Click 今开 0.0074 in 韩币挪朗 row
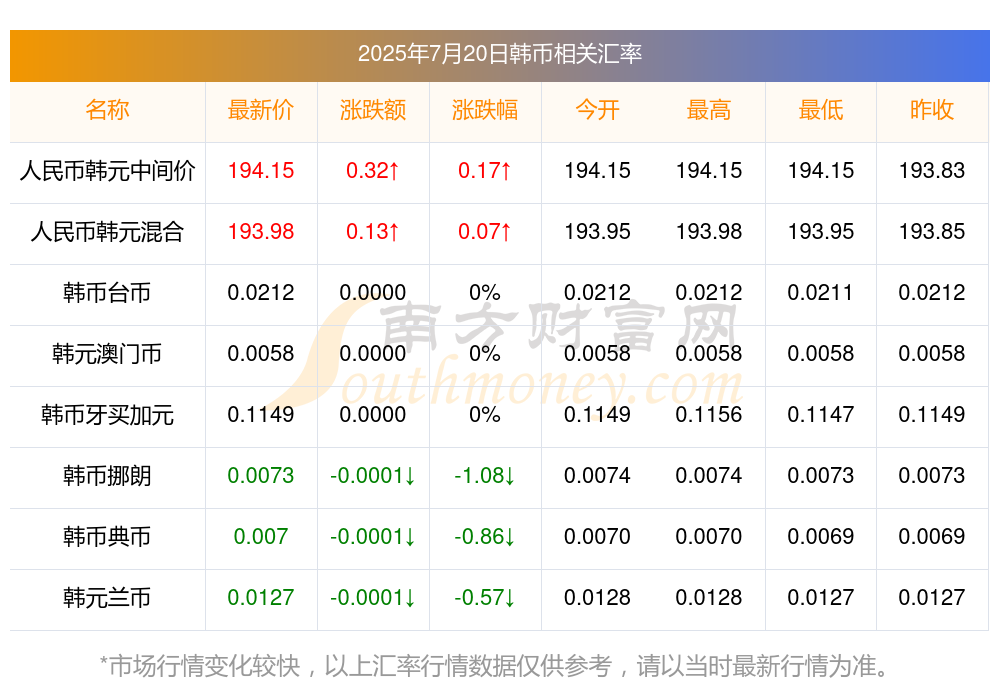This screenshot has height=698, width=1000. [x=598, y=476]
